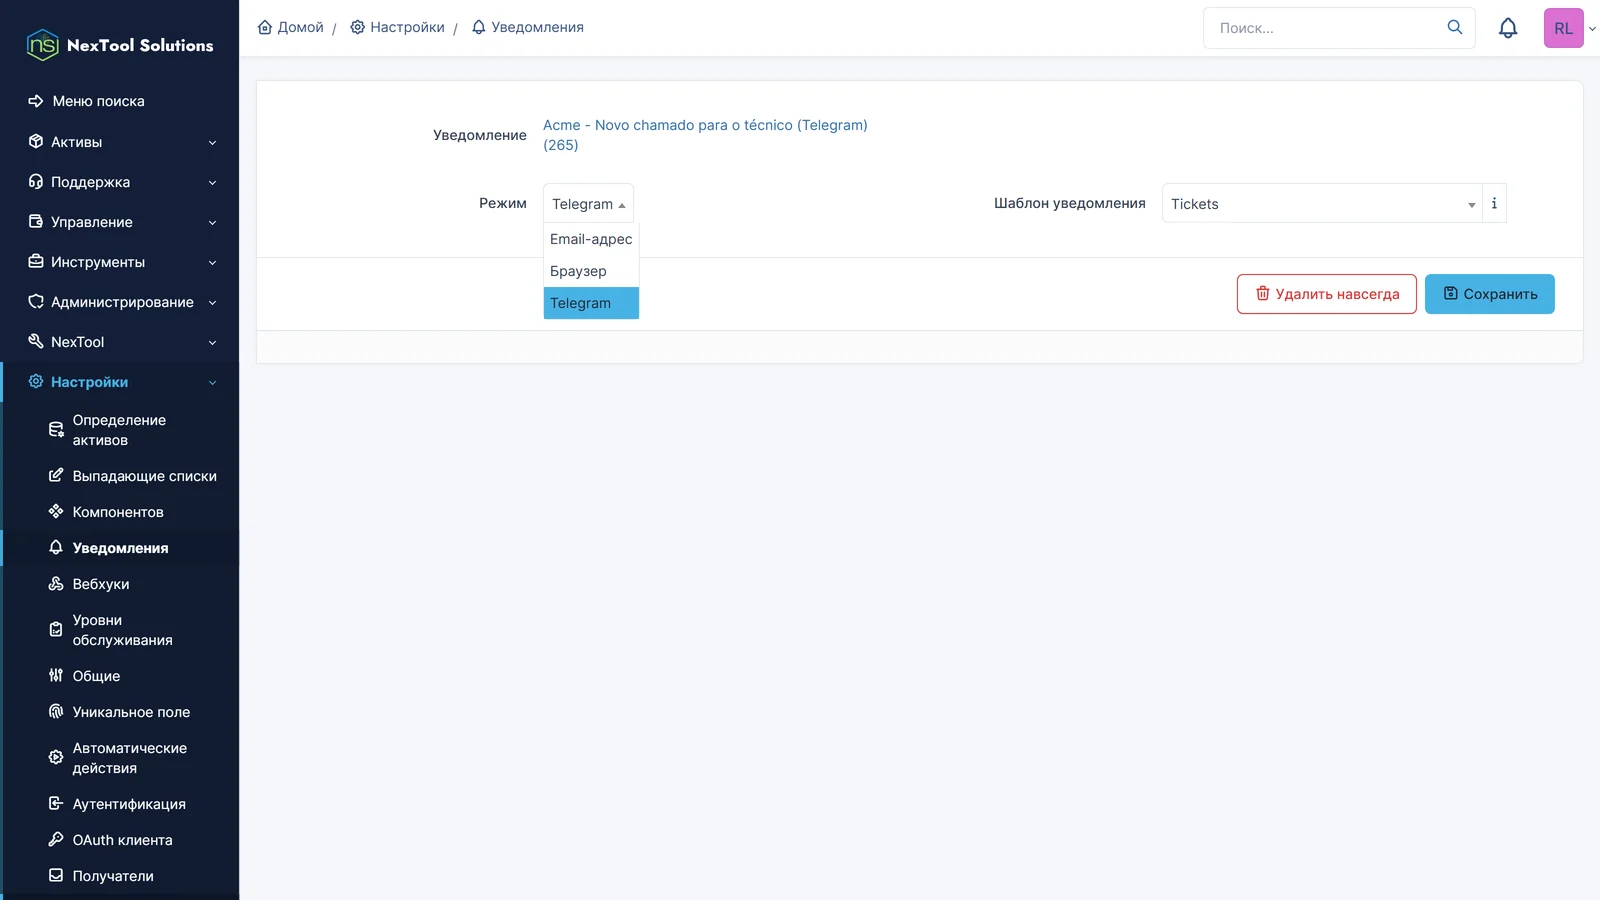Image resolution: width=1600 pixels, height=900 pixels.
Task: Click the Home breadcrumb house icon
Action: point(265,27)
